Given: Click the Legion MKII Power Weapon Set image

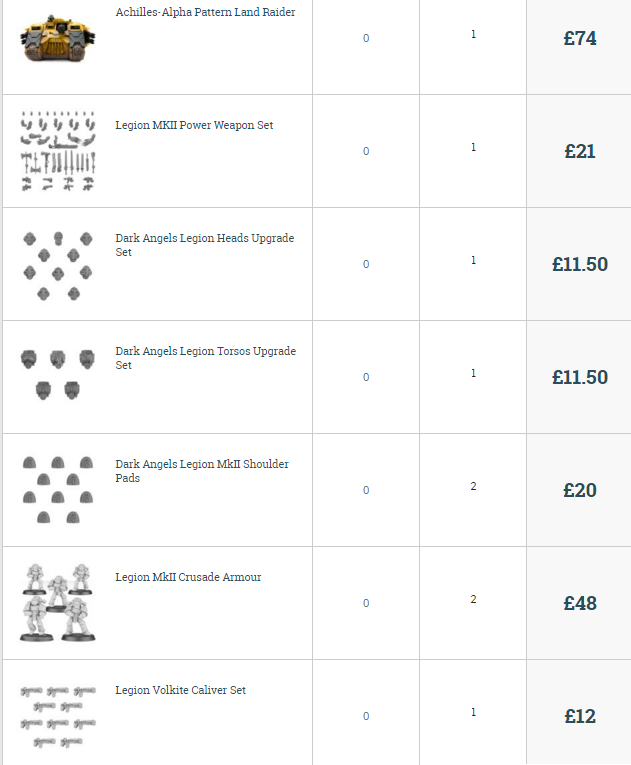Looking at the screenshot, I should click(58, 152).
